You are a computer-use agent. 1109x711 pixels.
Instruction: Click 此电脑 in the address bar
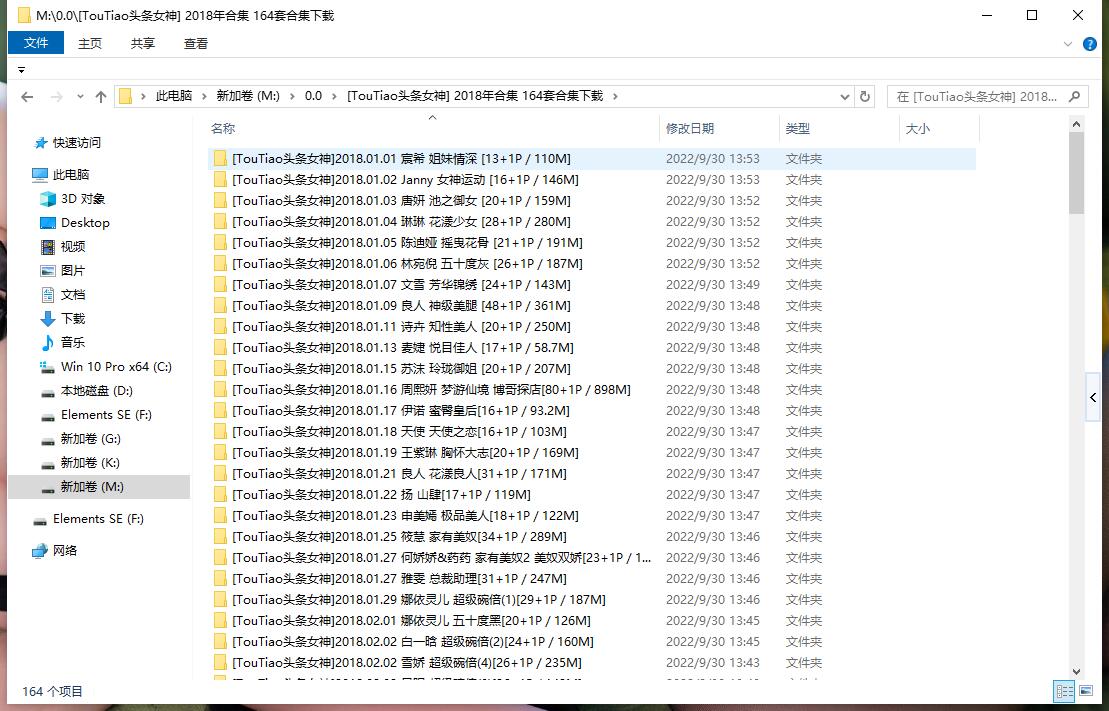pyautogui.click(x=174, y=96)
